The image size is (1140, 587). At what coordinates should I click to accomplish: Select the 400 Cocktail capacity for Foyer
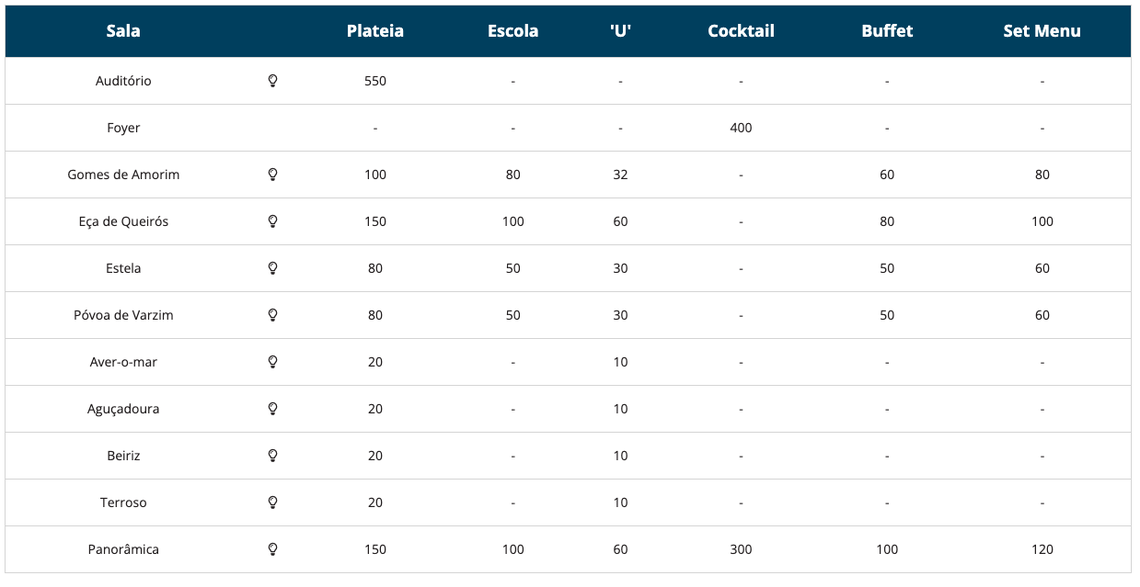pos(741,128)
